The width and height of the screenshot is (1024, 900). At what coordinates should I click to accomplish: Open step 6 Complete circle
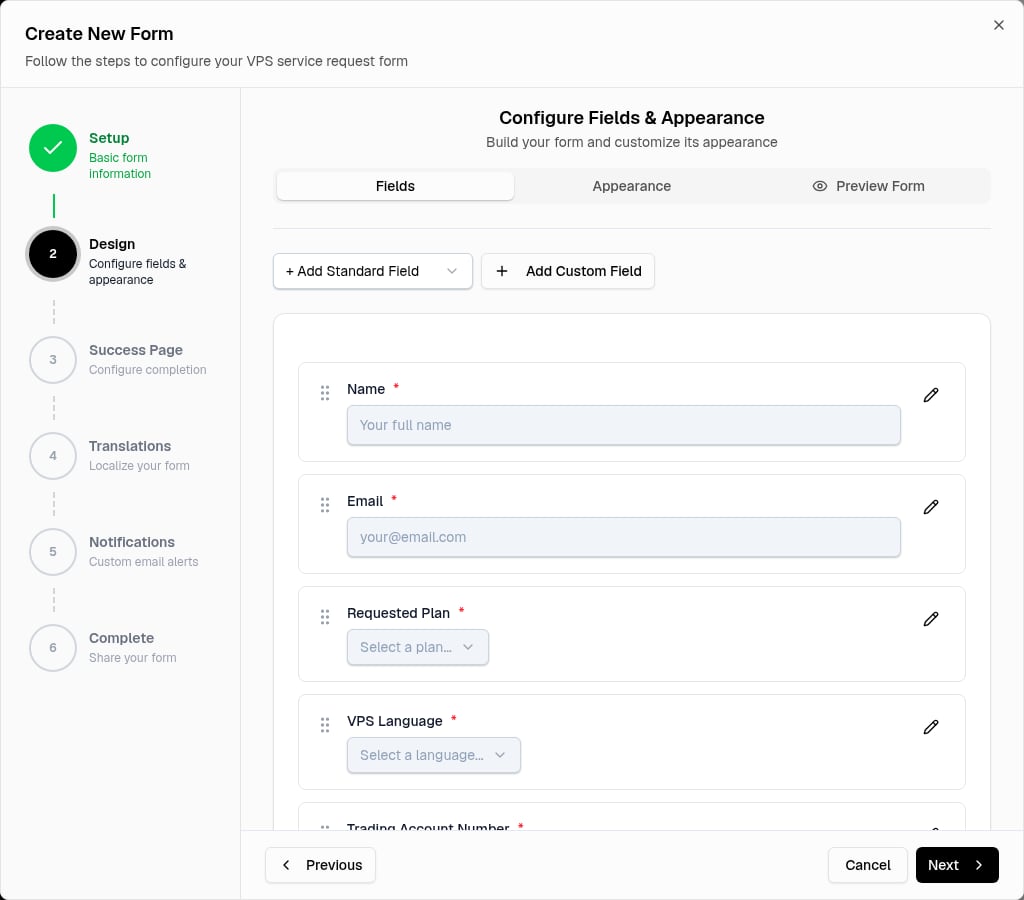tap(53, 648)
